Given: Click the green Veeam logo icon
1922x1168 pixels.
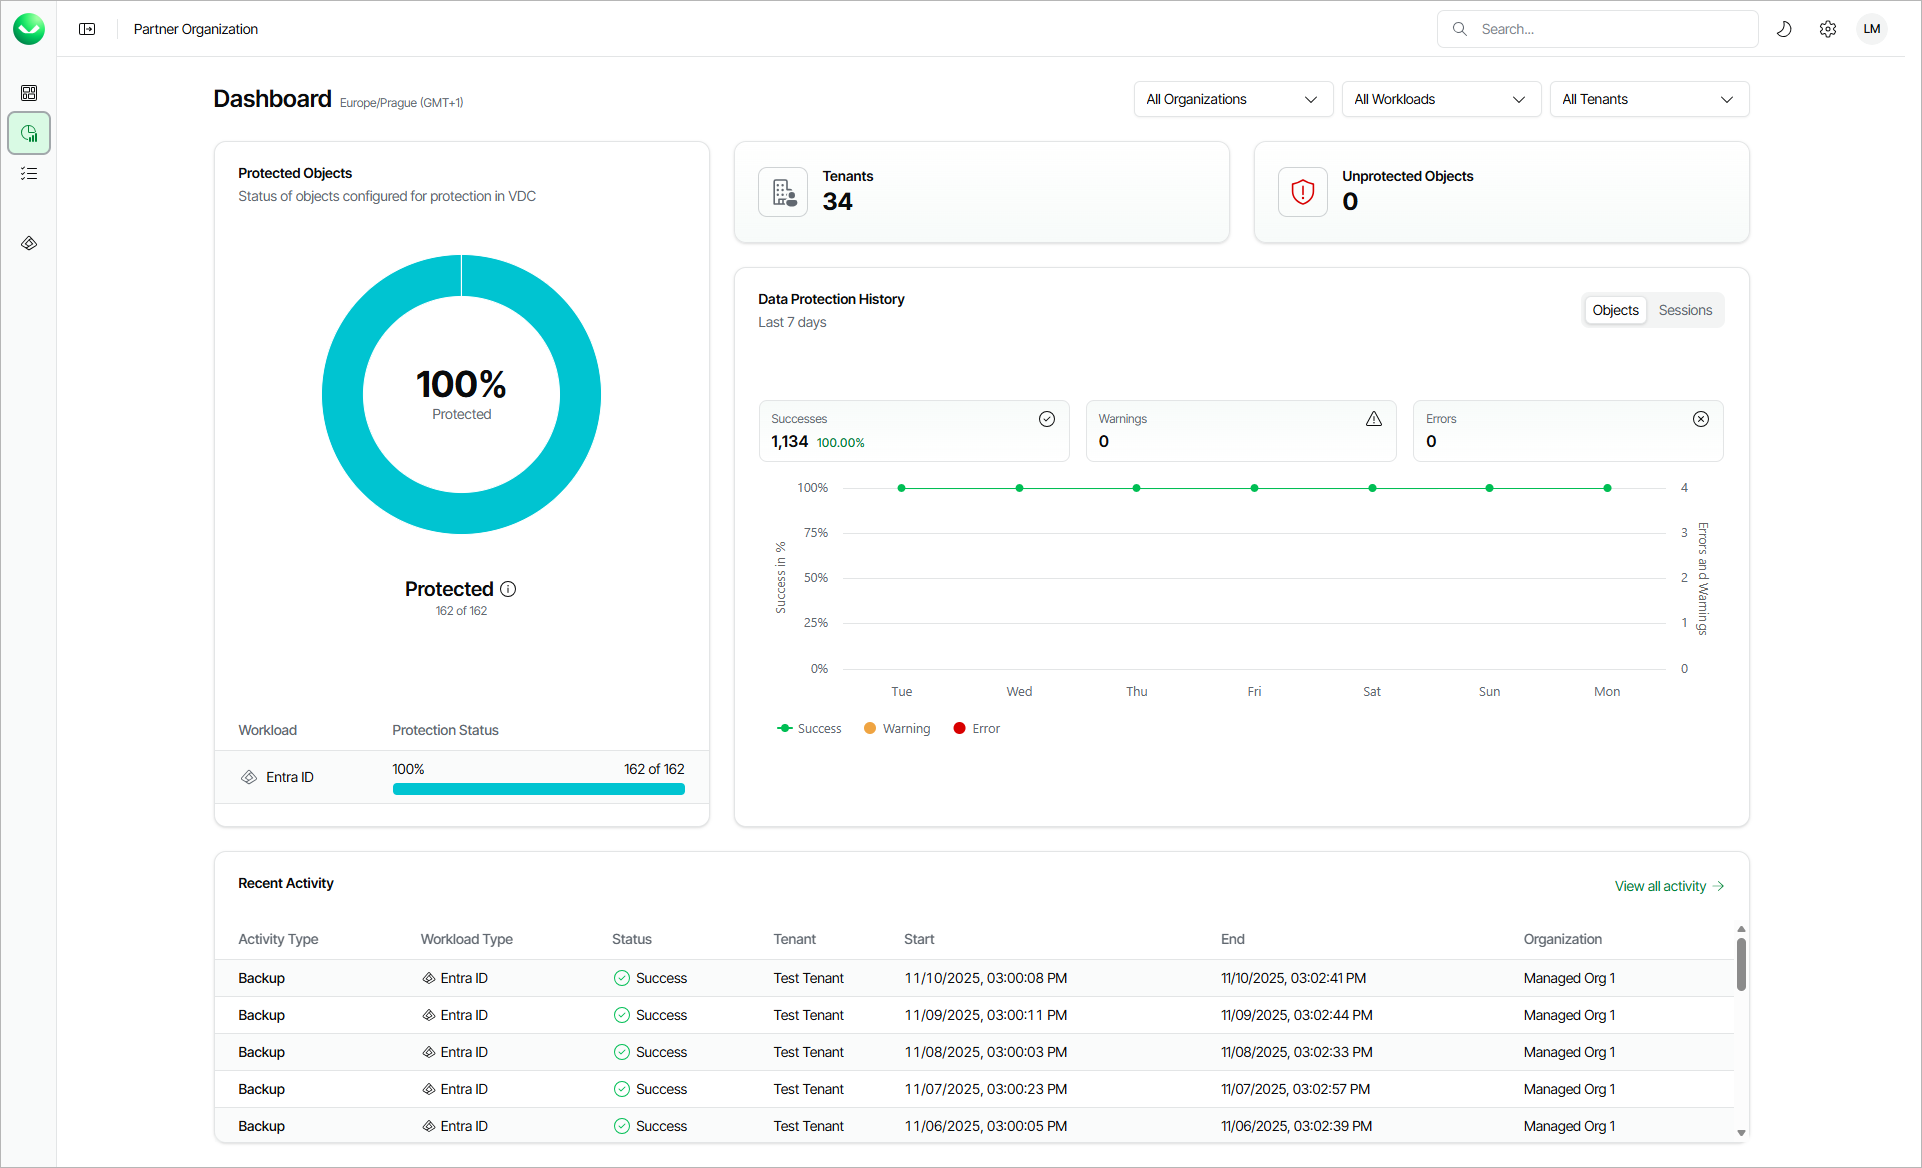Looking at the screenshot, I should pyautogui.click(x=29, y=29).
